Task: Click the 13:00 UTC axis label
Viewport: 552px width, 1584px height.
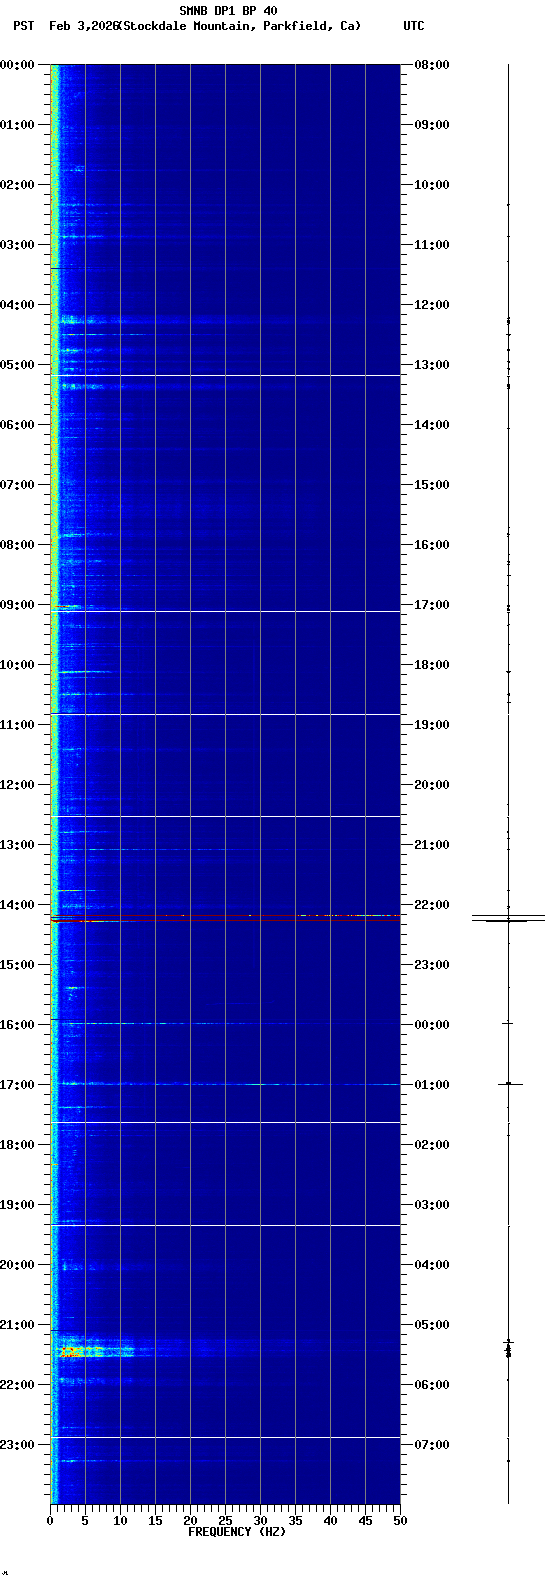Action: coord(432,365)
